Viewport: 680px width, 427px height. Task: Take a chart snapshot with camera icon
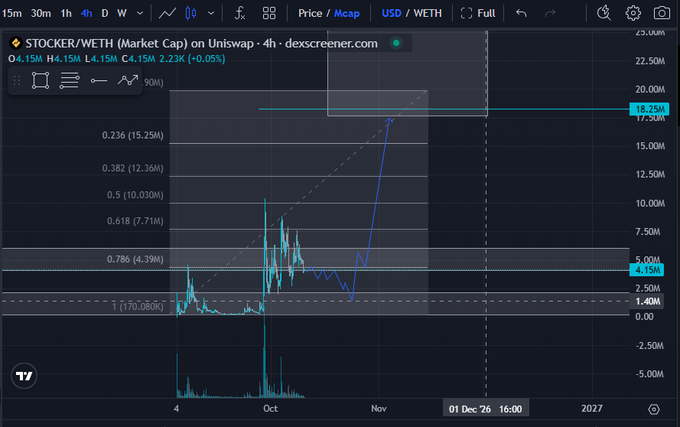(x=662, y=13)
